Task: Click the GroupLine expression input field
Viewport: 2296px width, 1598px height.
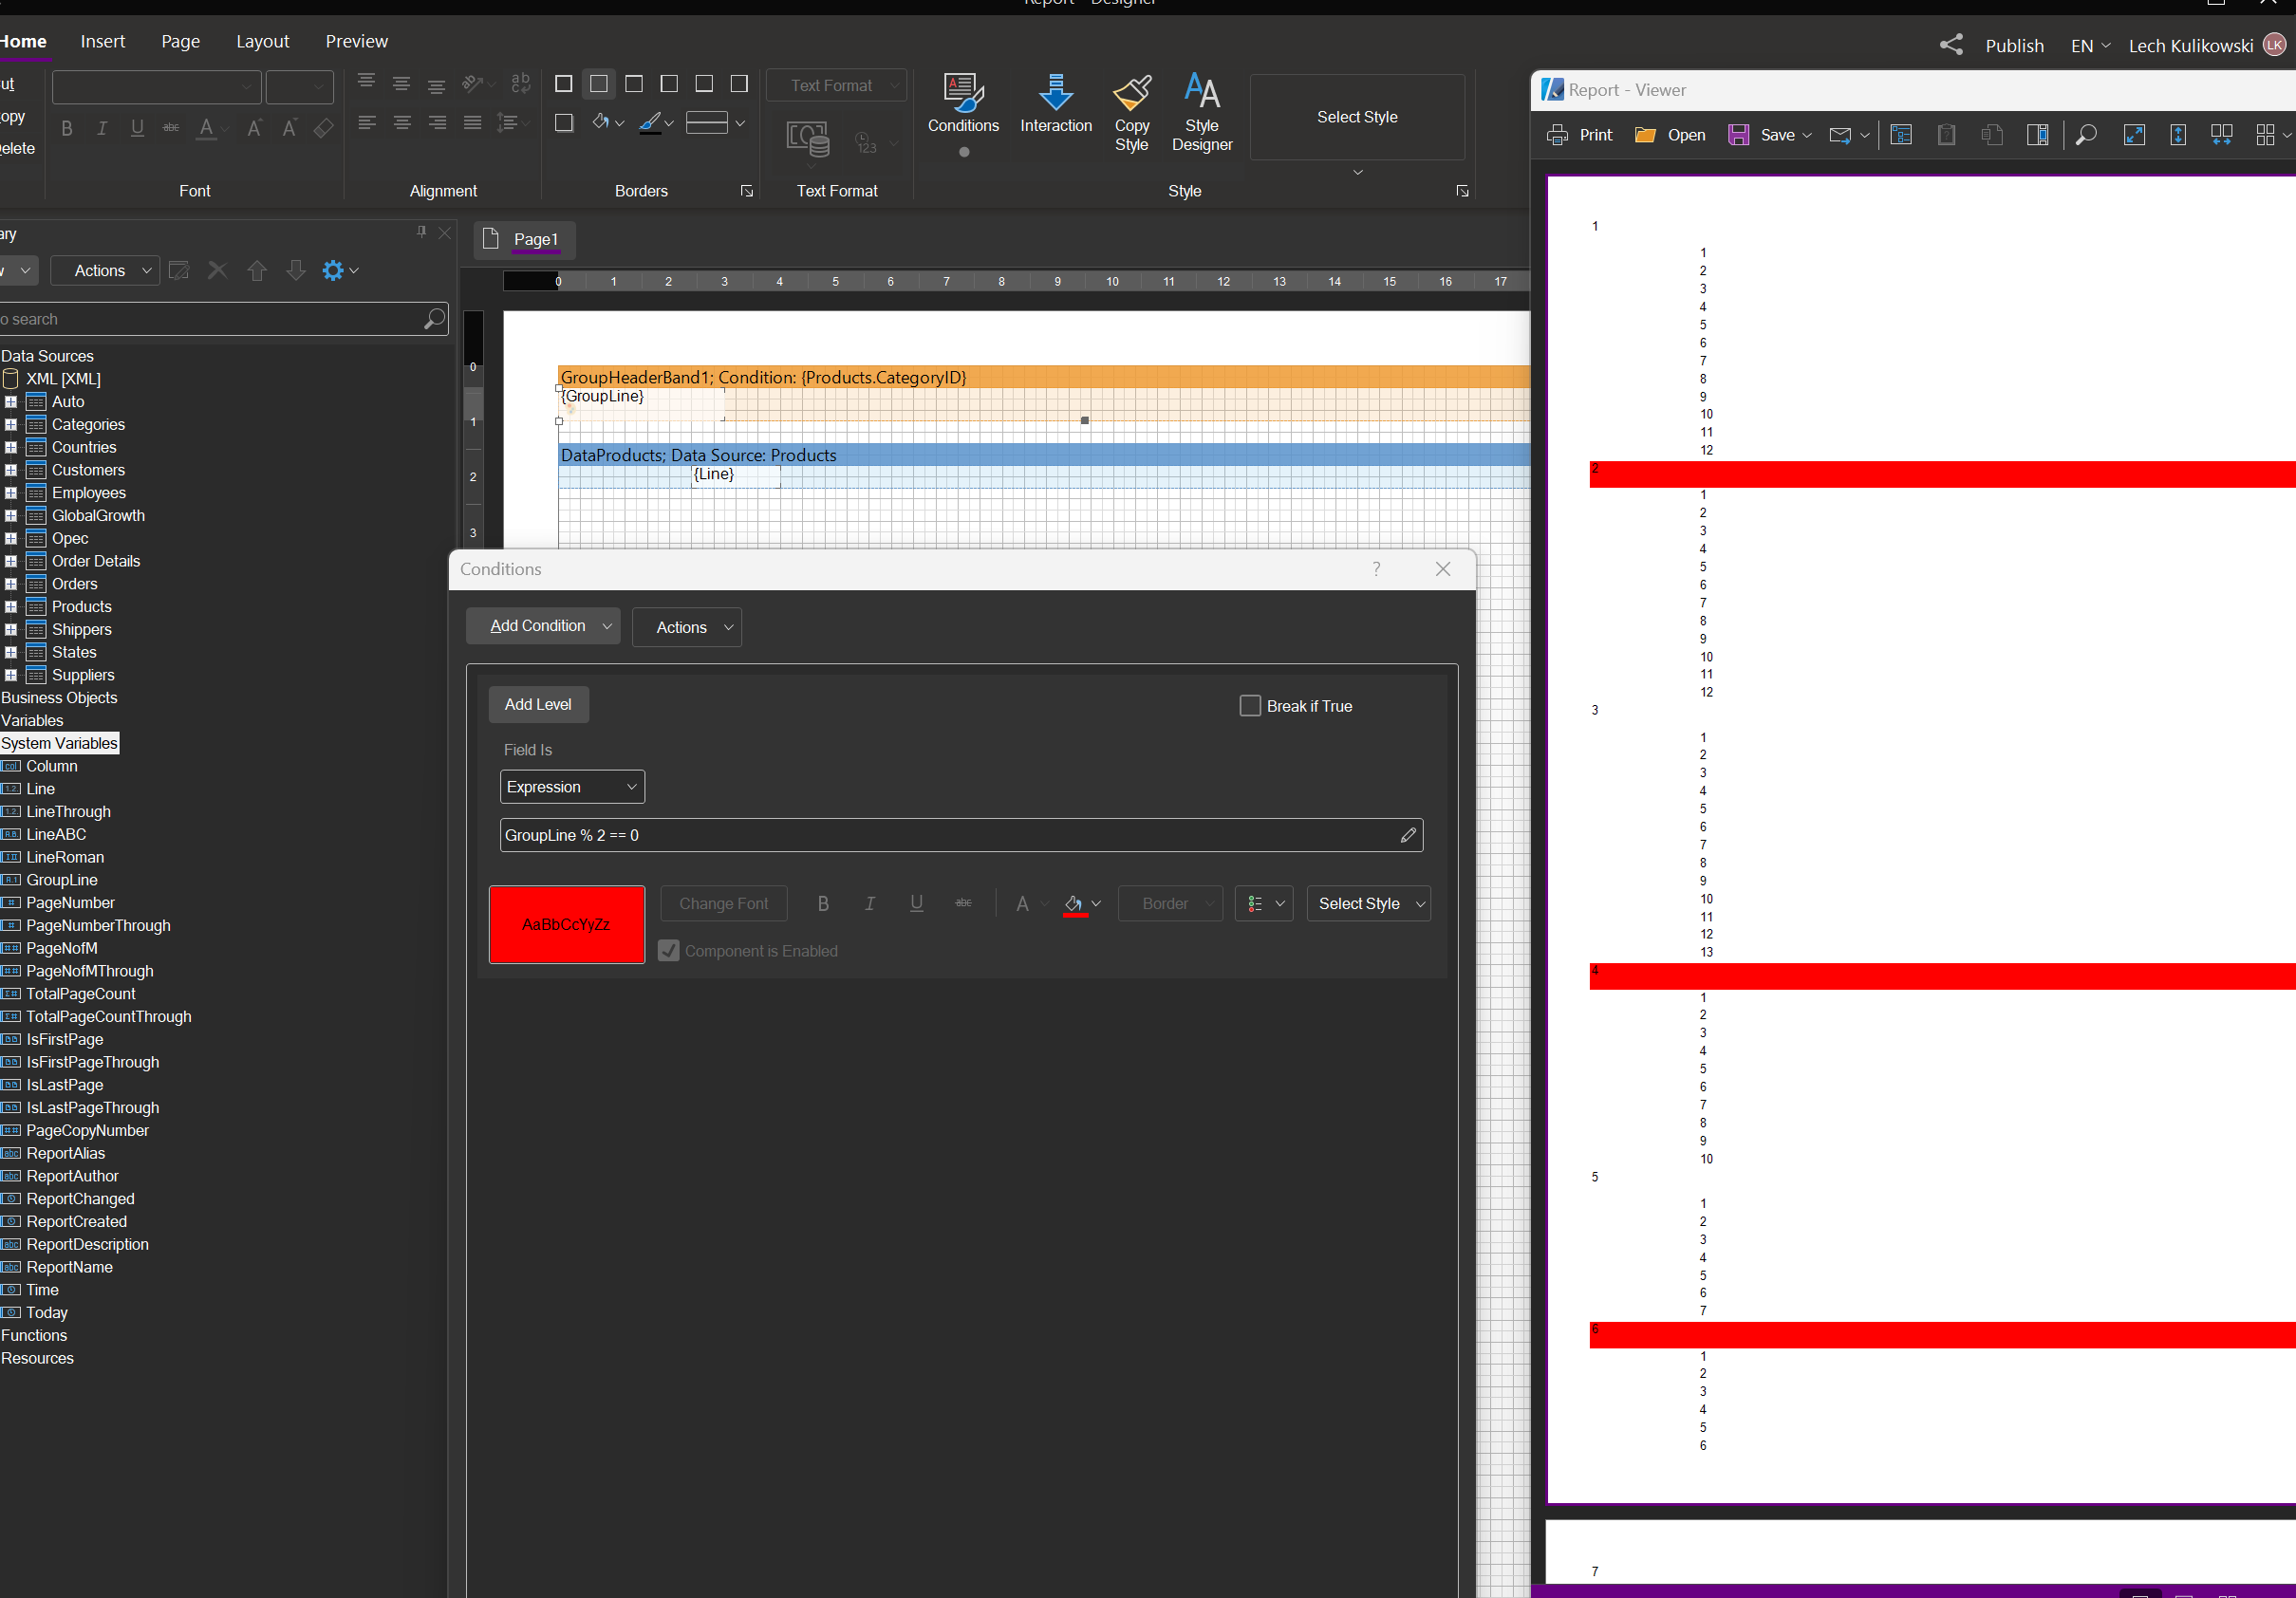Action: point(958,836)
